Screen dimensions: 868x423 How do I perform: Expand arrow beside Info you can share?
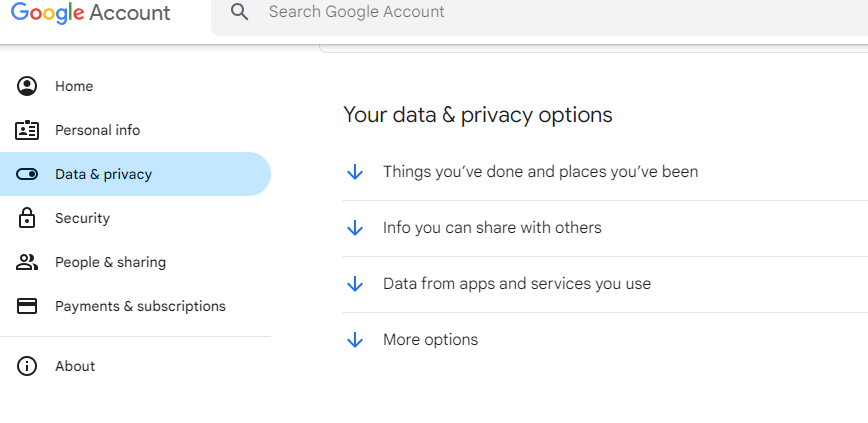354,228
